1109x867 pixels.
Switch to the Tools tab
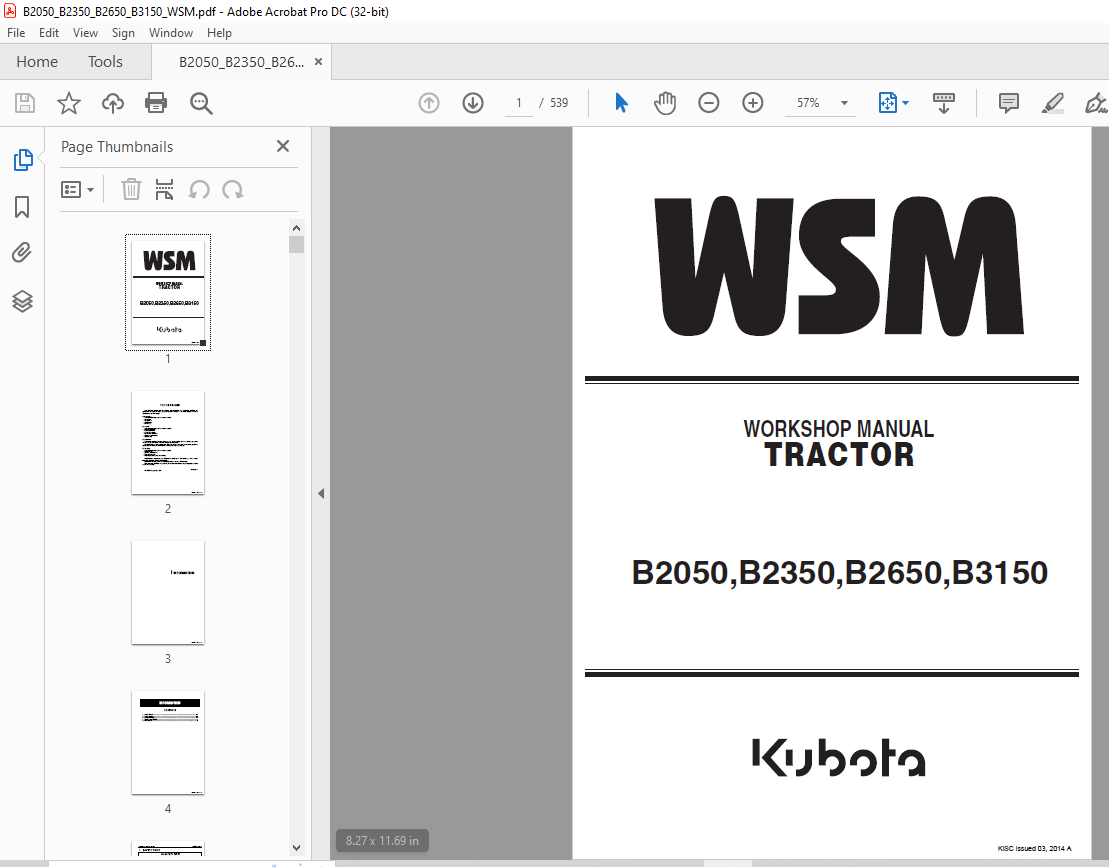[x=105, y=62]
